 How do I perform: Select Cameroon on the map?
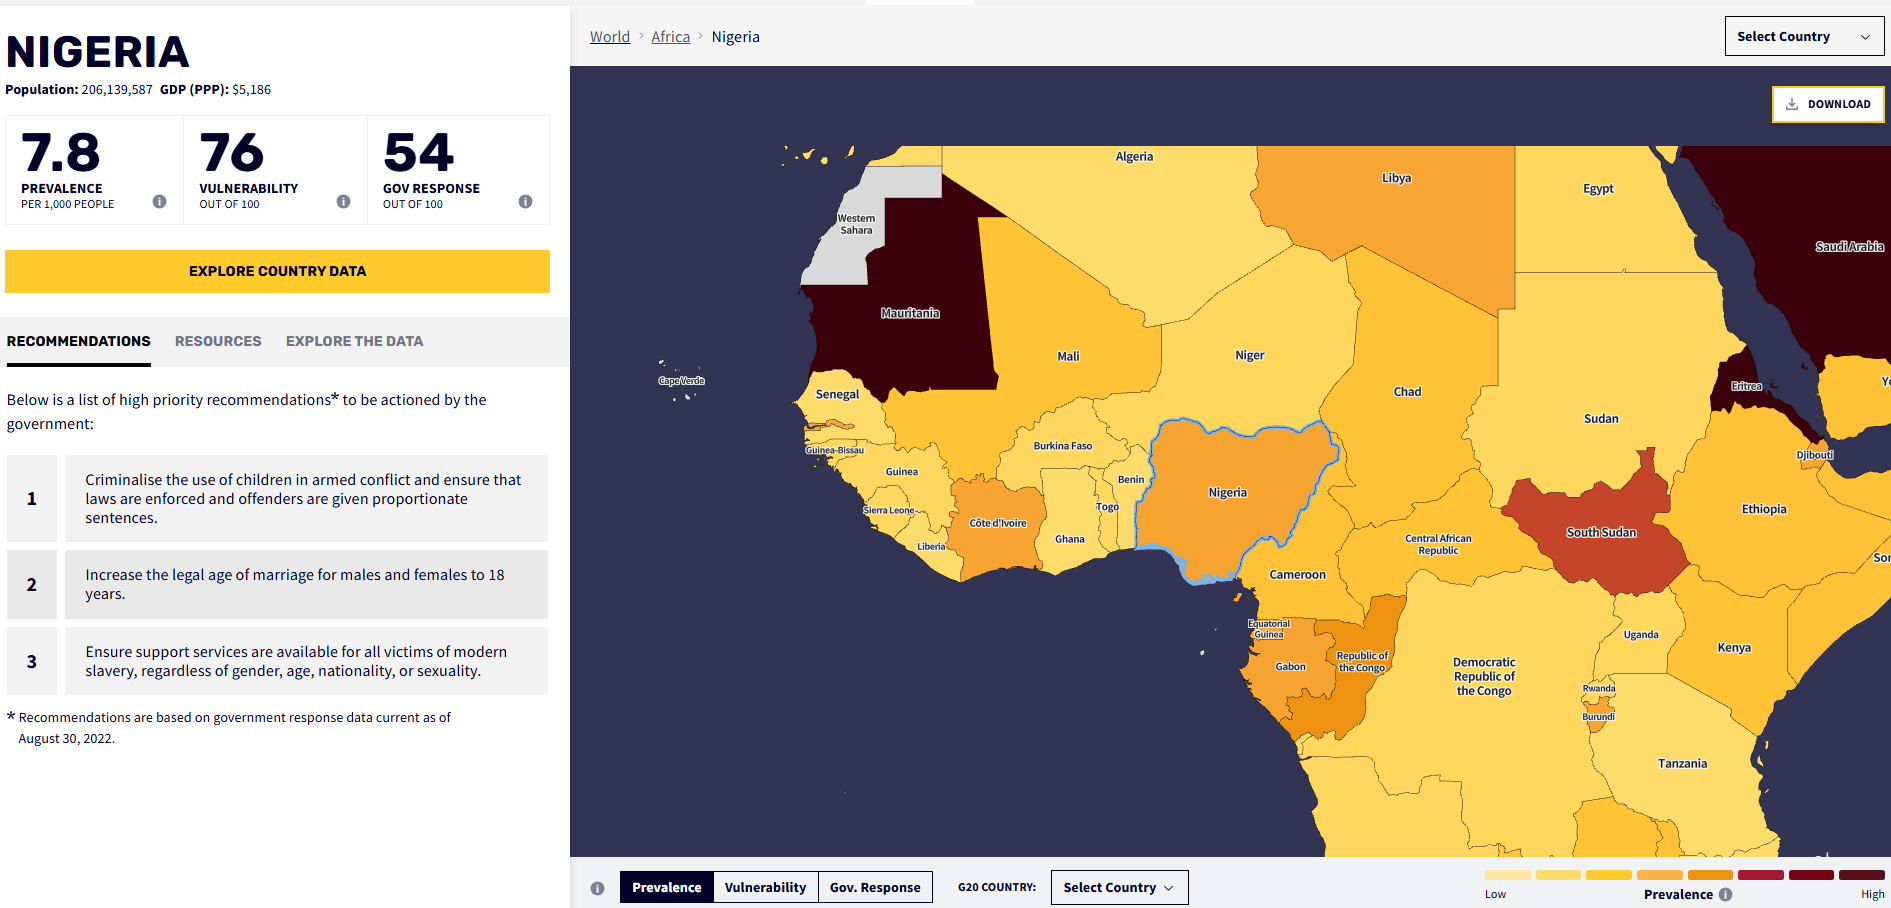click(x=1297, y=574)
